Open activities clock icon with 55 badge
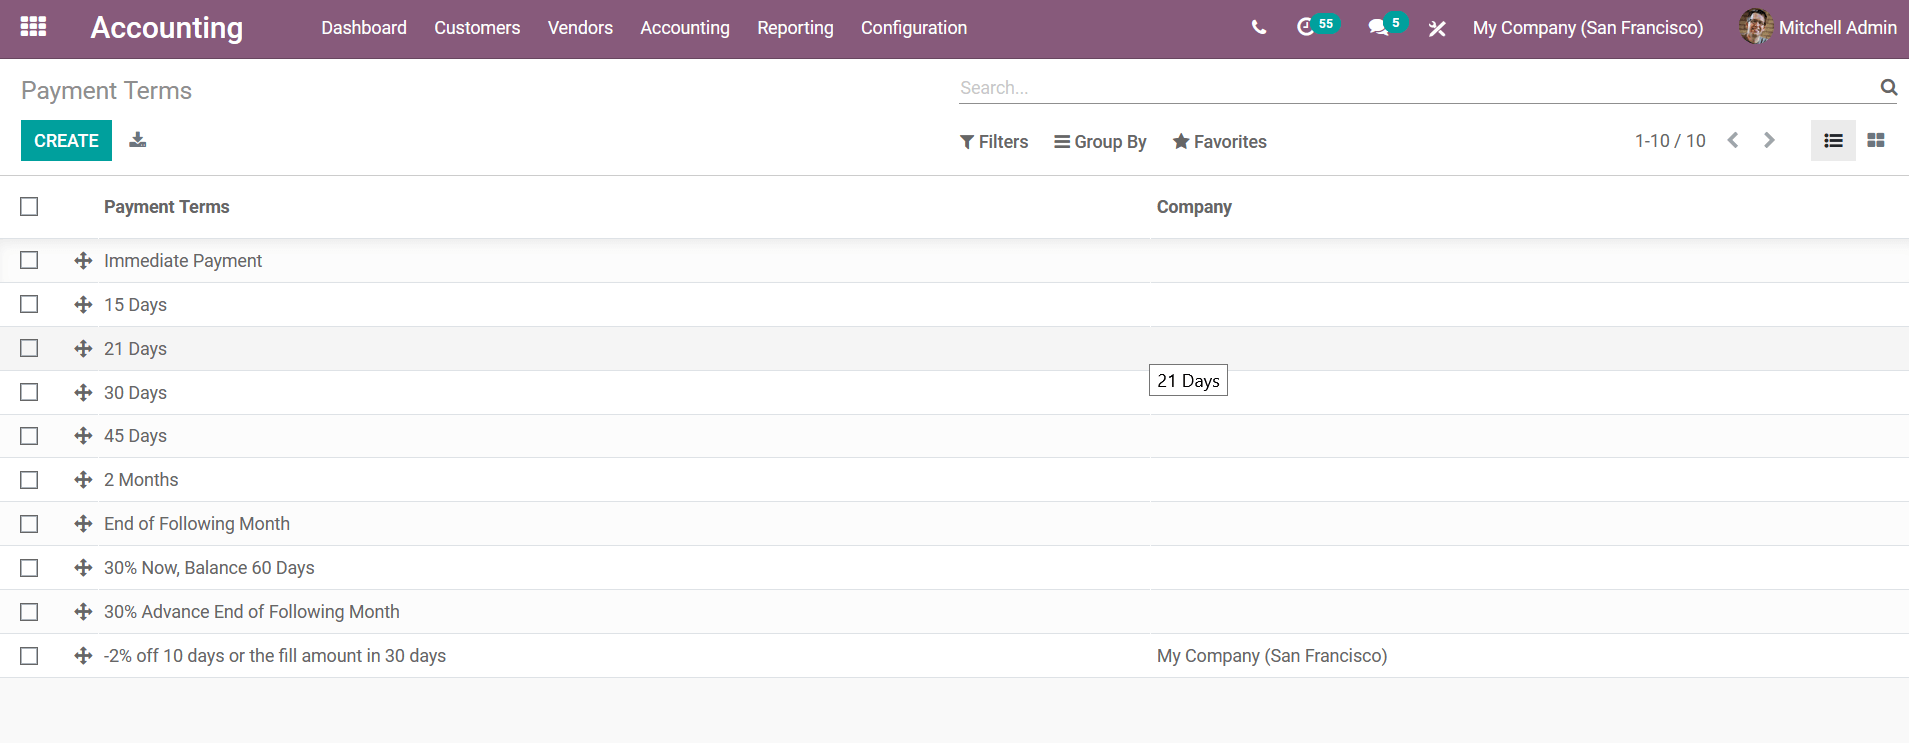This screenshot has width=1909, height=743. pyautogui.click(x=1317, y=26)
